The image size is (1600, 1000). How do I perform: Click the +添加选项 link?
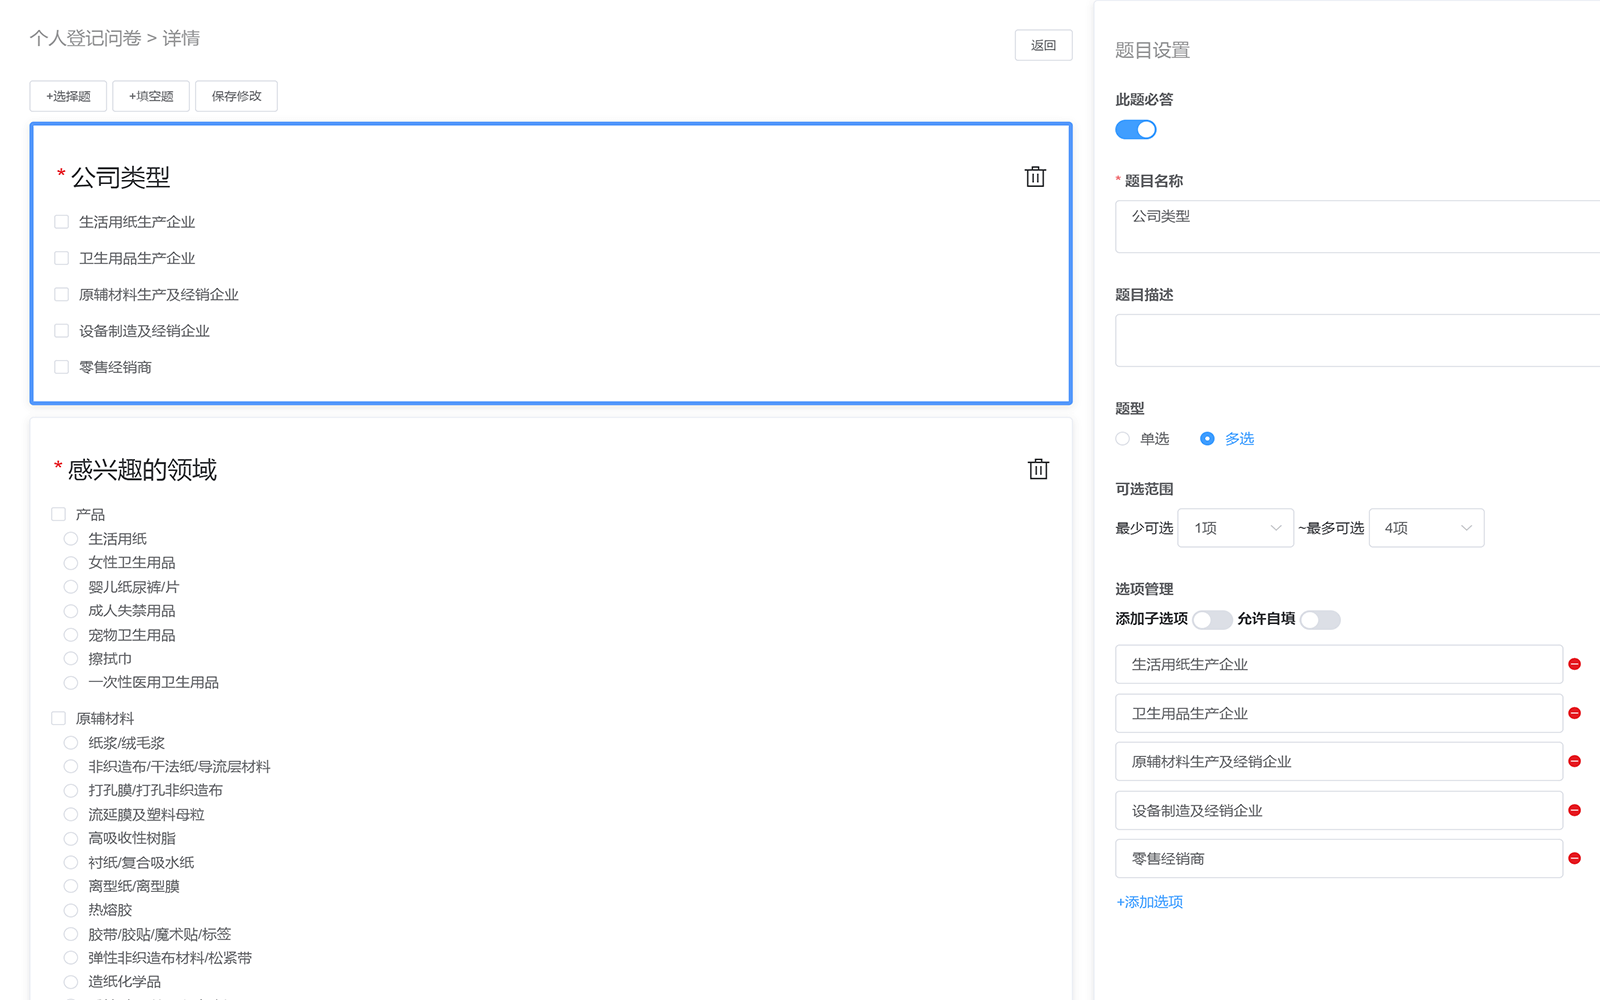(x=1150, y=902)
